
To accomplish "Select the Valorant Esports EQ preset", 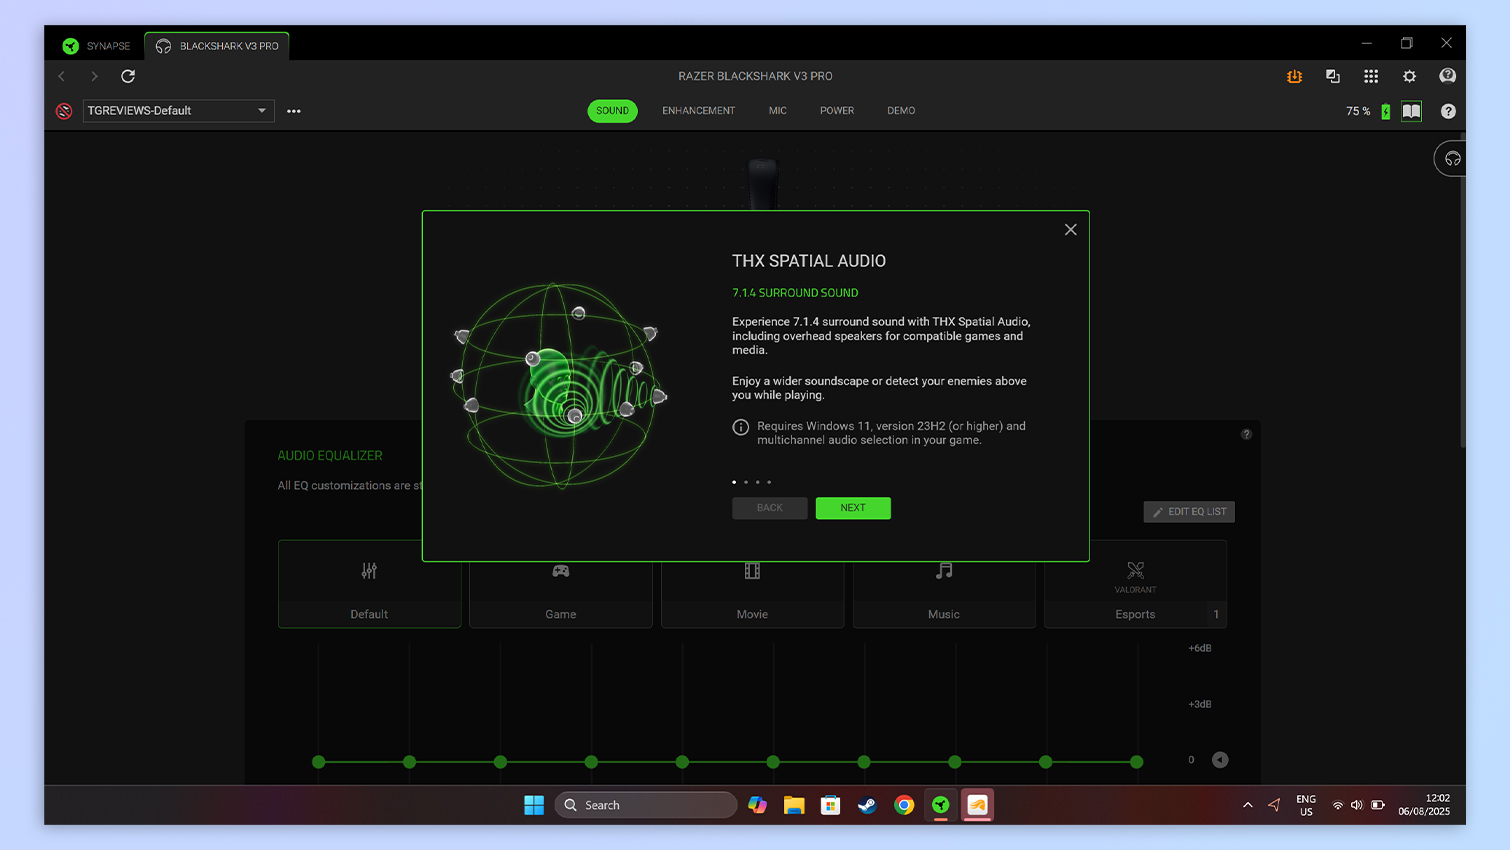I will click(1135, 585).
